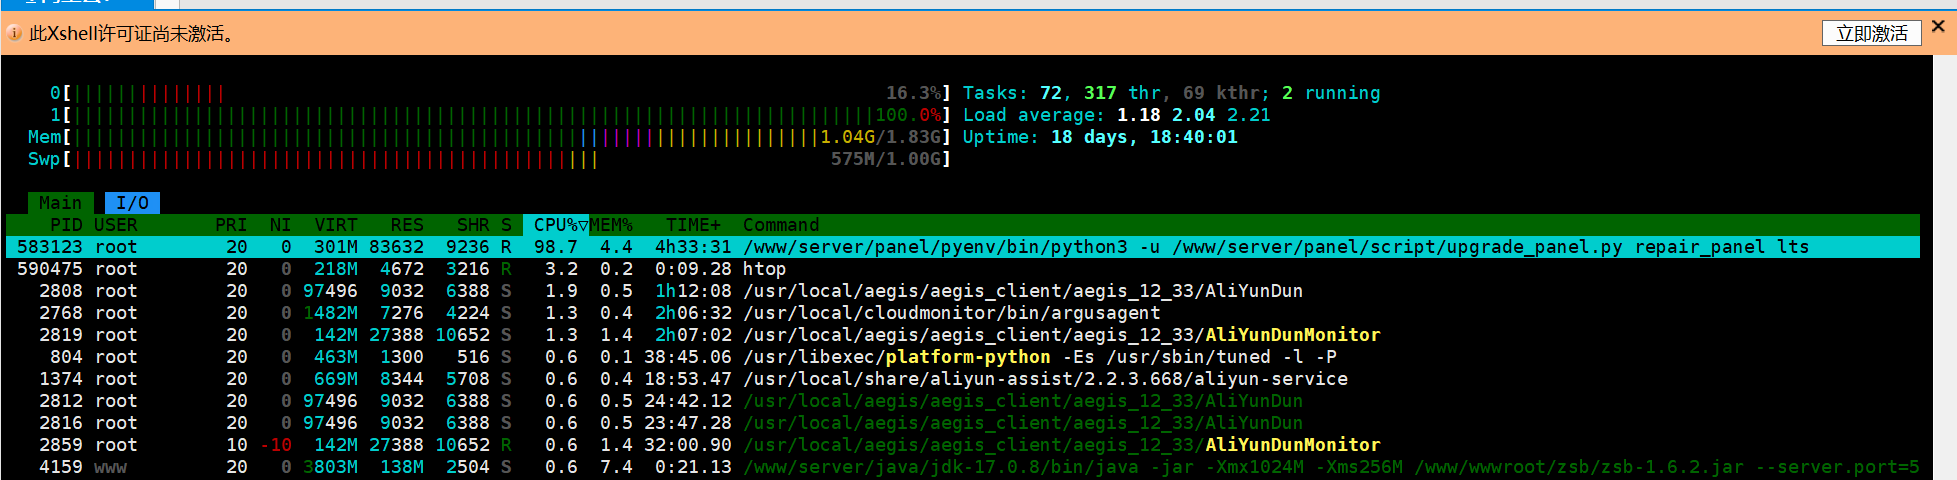This screenshot has width=1957, height=480.
Task: Sort by the PRI column header
Action: click(x=231, y=225)
